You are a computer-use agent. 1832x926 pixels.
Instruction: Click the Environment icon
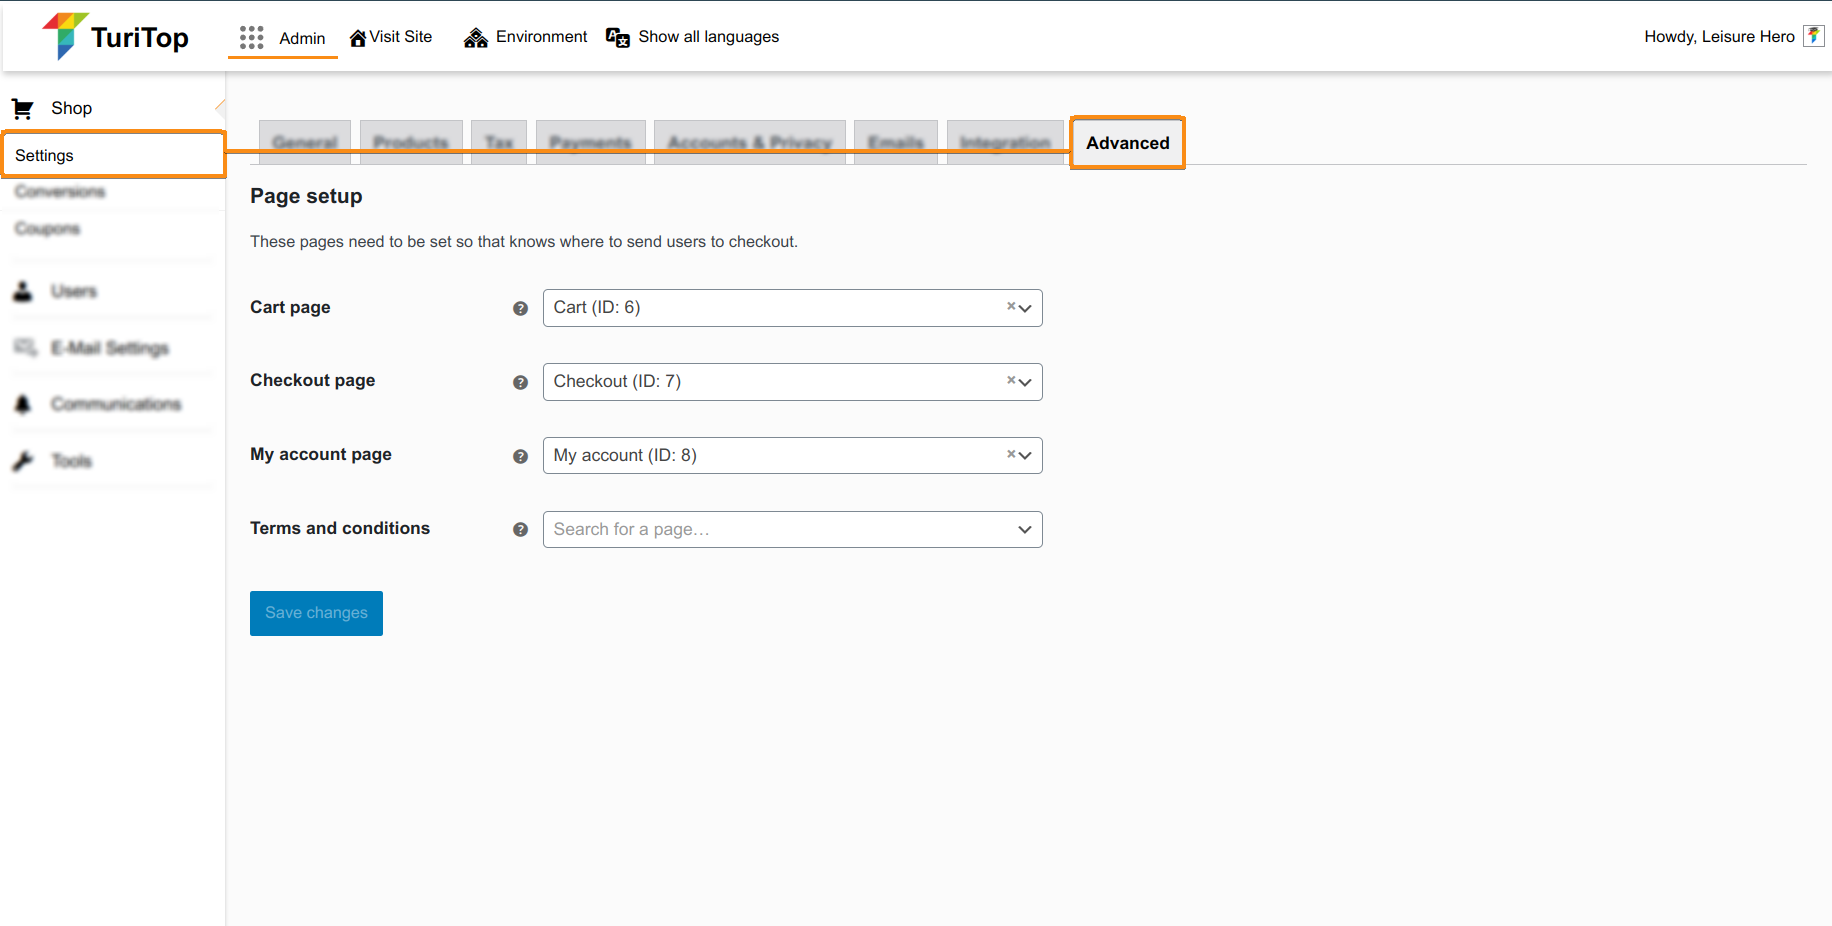[x=475, y=38]
